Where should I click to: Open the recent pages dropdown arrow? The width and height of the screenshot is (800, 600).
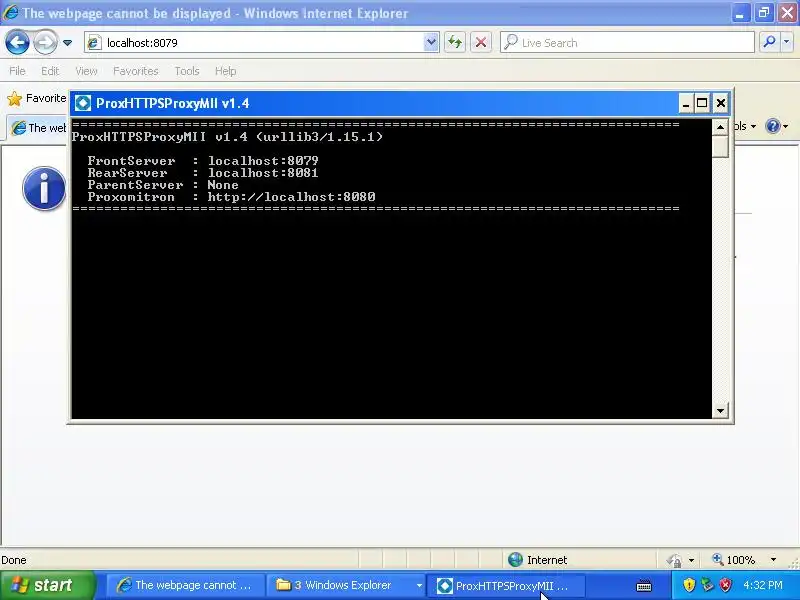[67, 43]
